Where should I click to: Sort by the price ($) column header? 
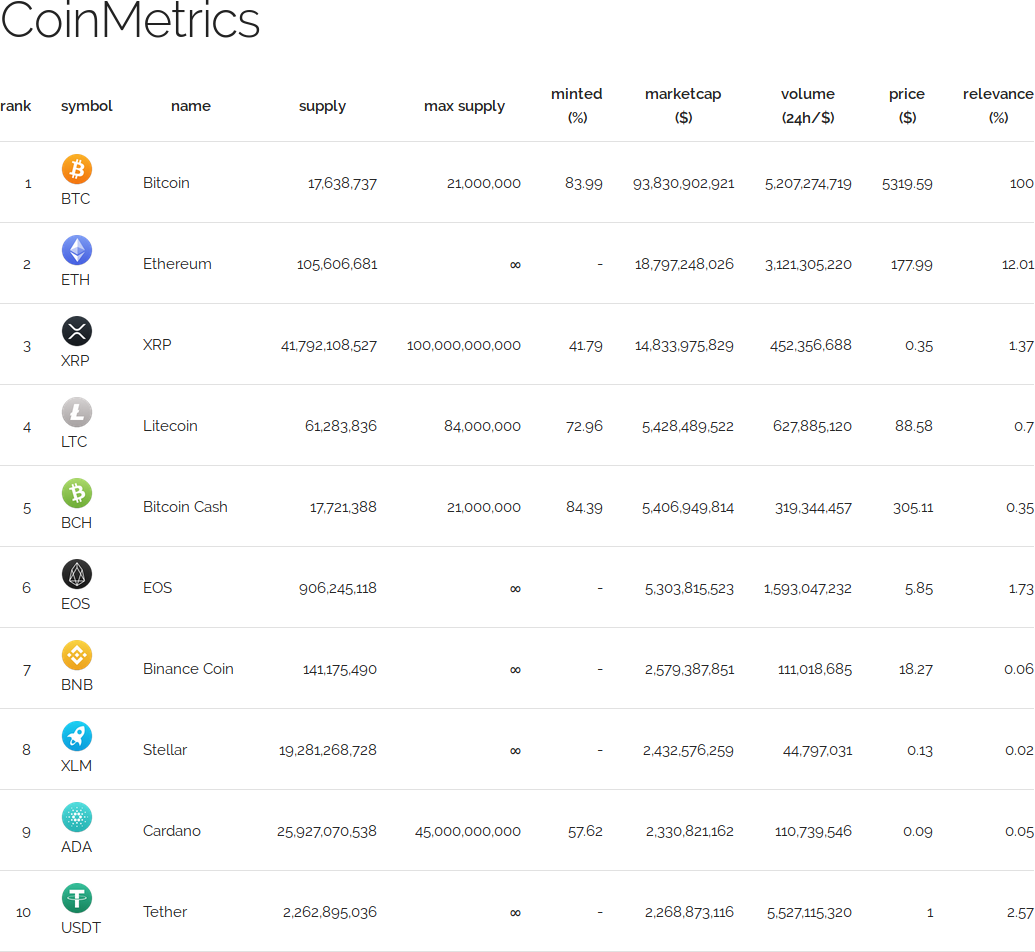click(907, 106)
